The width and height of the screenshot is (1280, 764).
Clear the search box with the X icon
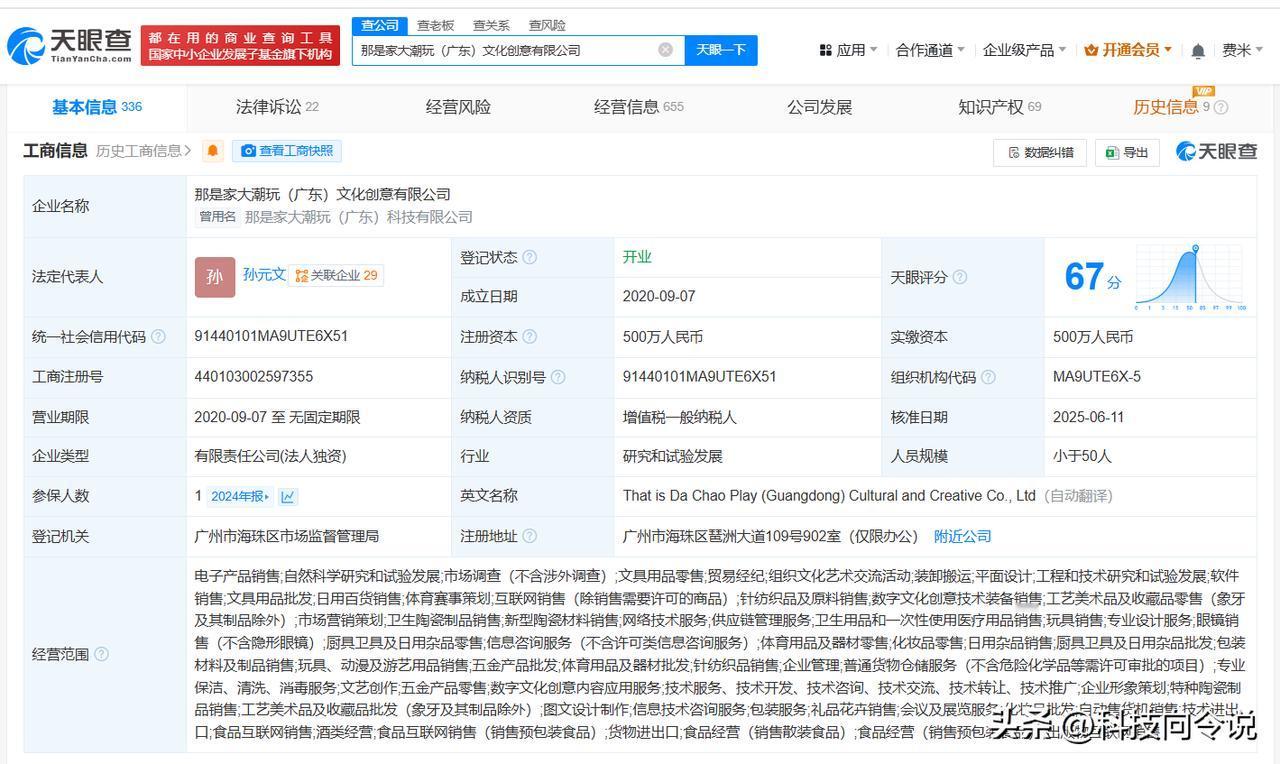click(665, 50)
